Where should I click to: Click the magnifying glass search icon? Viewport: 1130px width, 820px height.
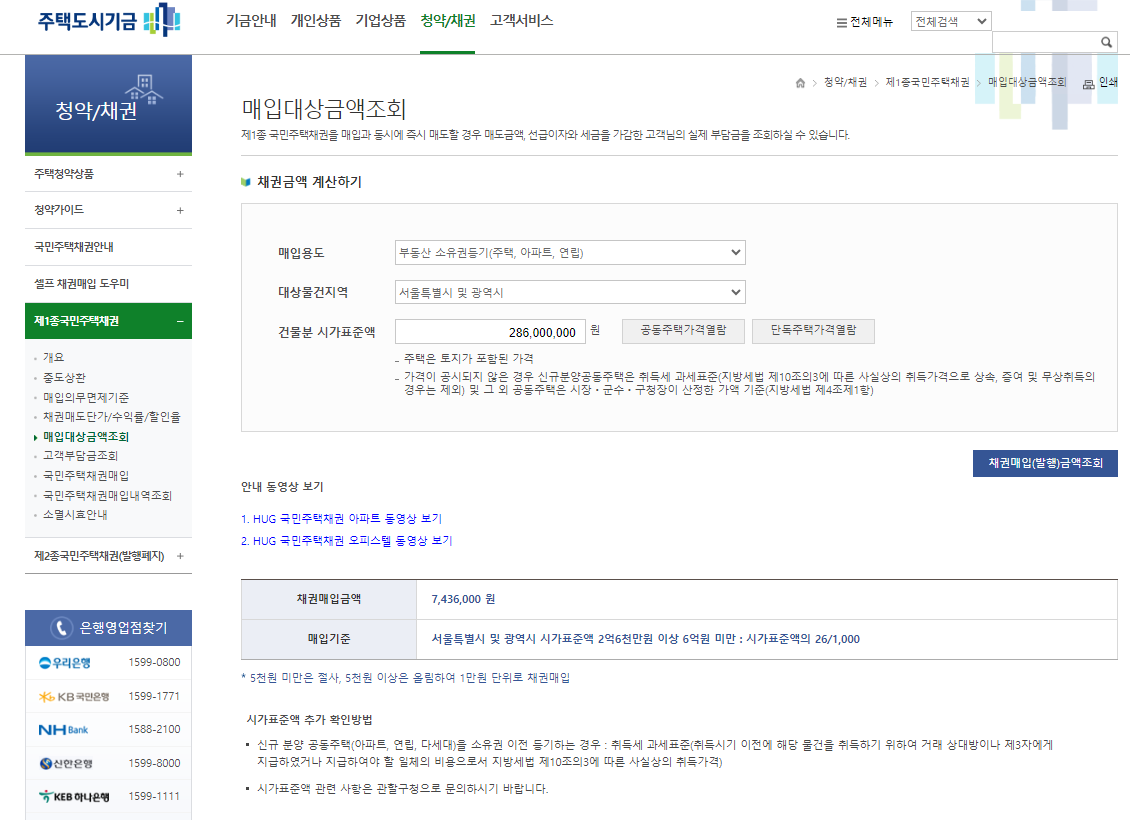1106,42
